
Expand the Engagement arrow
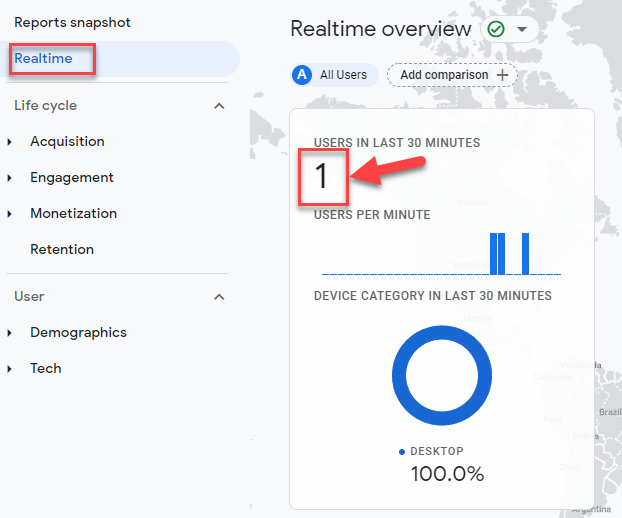(x=10, y=178)
